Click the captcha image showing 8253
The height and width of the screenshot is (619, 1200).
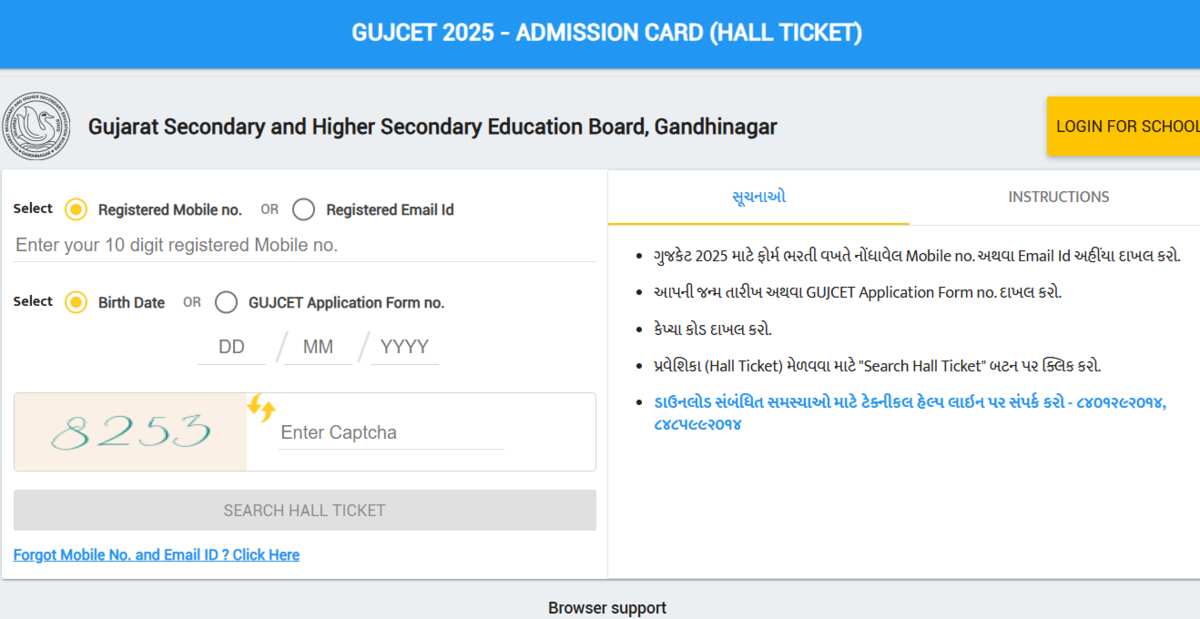(130, 432)
